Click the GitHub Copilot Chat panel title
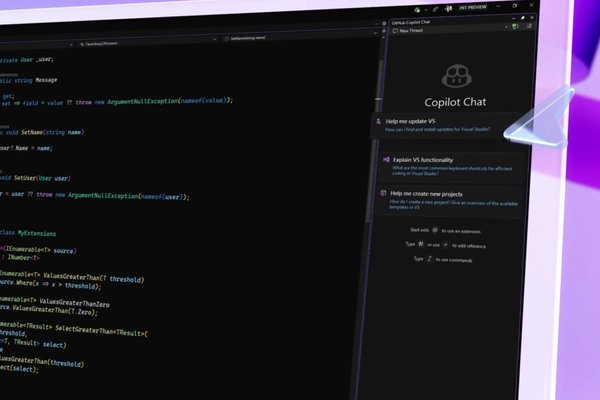This screenshot has height=400, width=600. pos(411,22)
